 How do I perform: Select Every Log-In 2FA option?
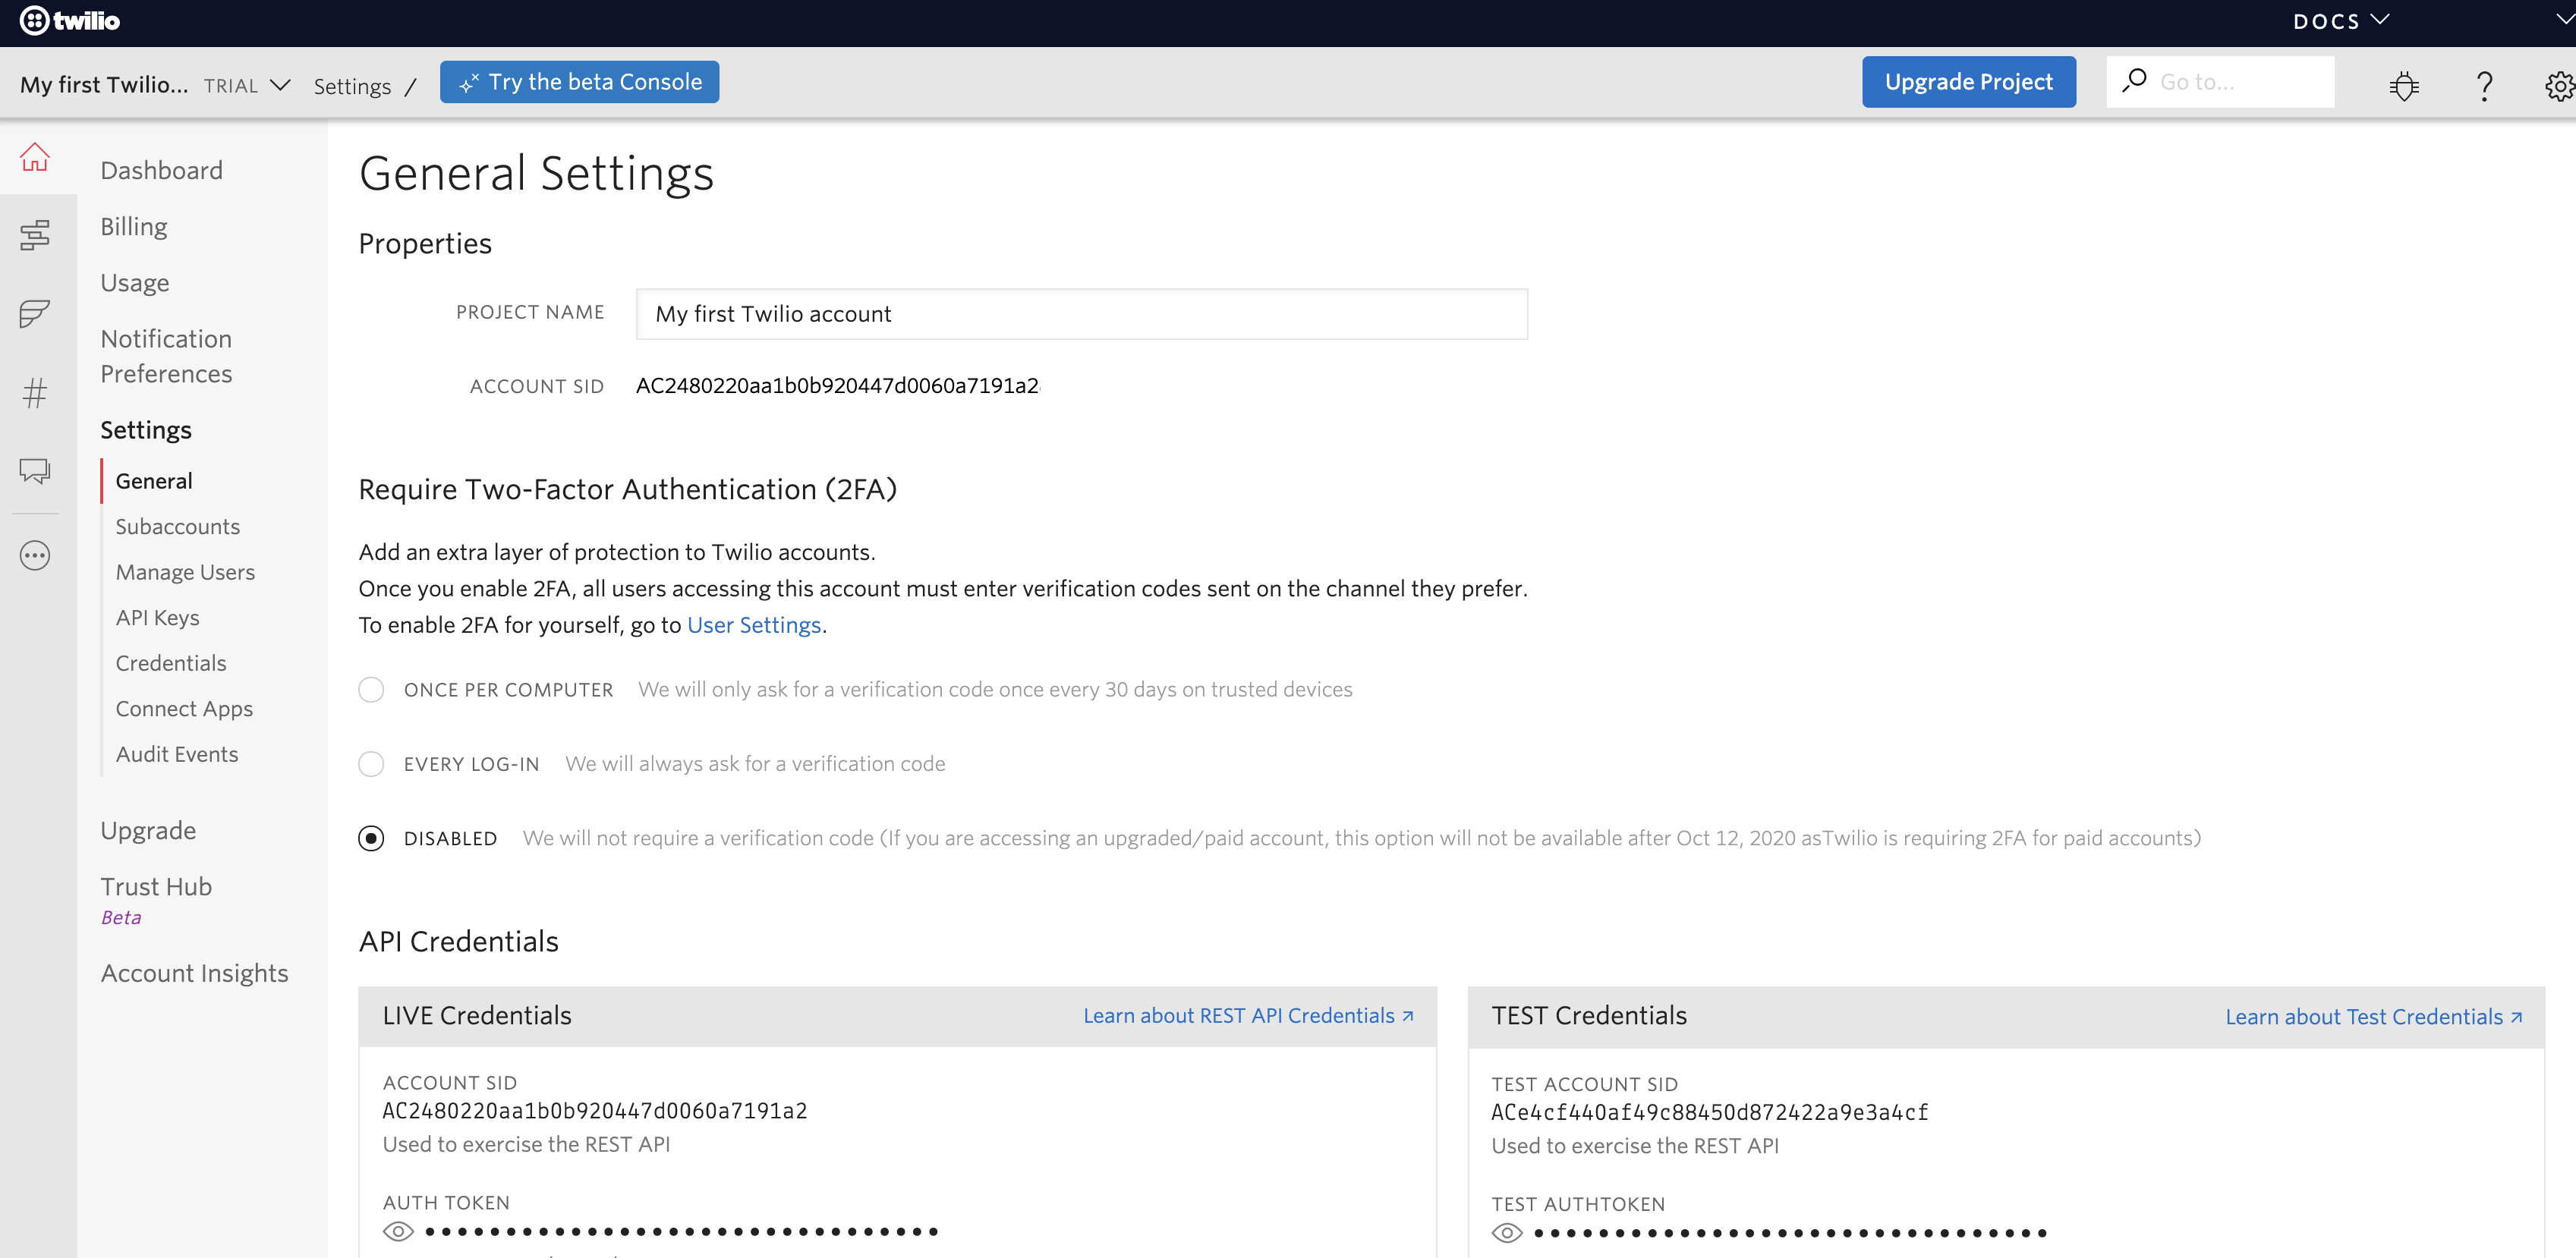(x=371, y=764)
